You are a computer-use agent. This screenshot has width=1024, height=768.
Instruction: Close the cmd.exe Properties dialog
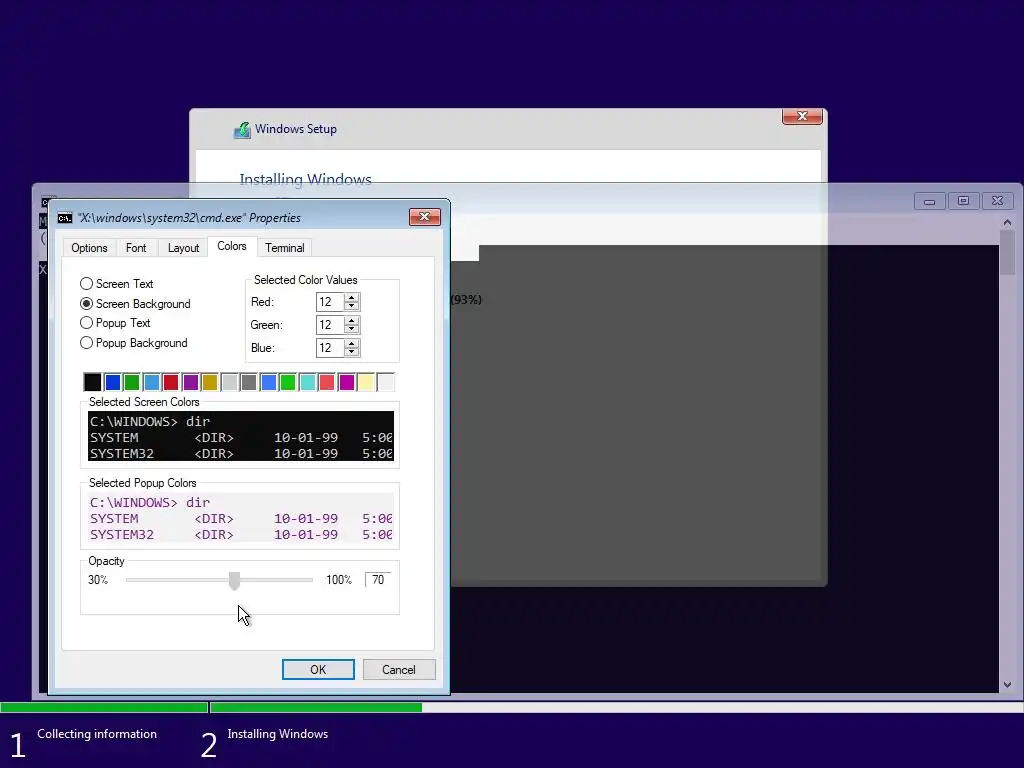click(424, 217)
